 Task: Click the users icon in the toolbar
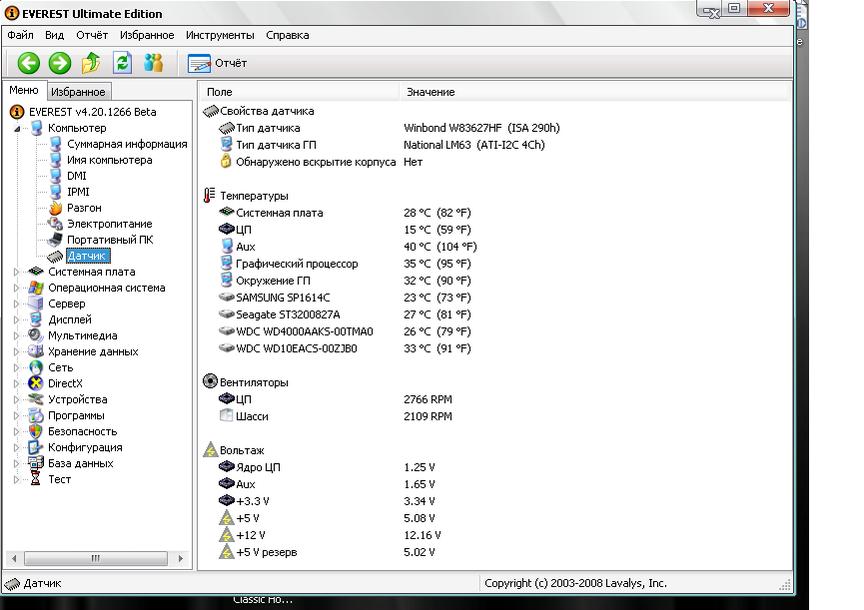coord(153,63)
